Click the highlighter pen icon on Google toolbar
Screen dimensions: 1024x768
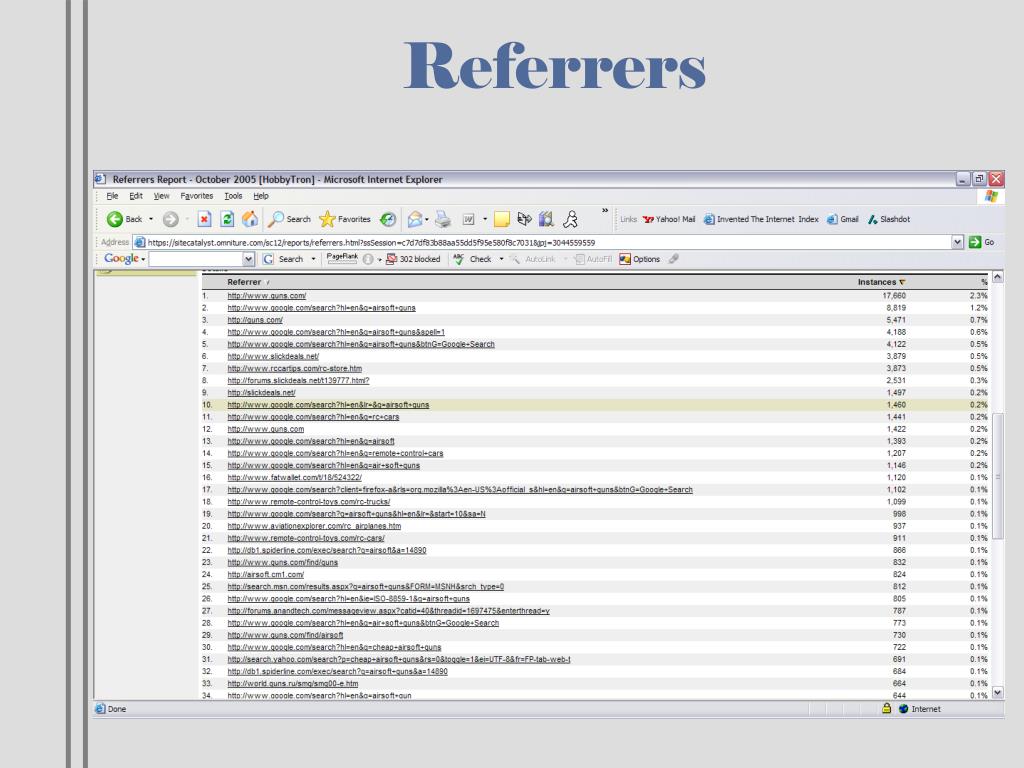pos(673,259)
